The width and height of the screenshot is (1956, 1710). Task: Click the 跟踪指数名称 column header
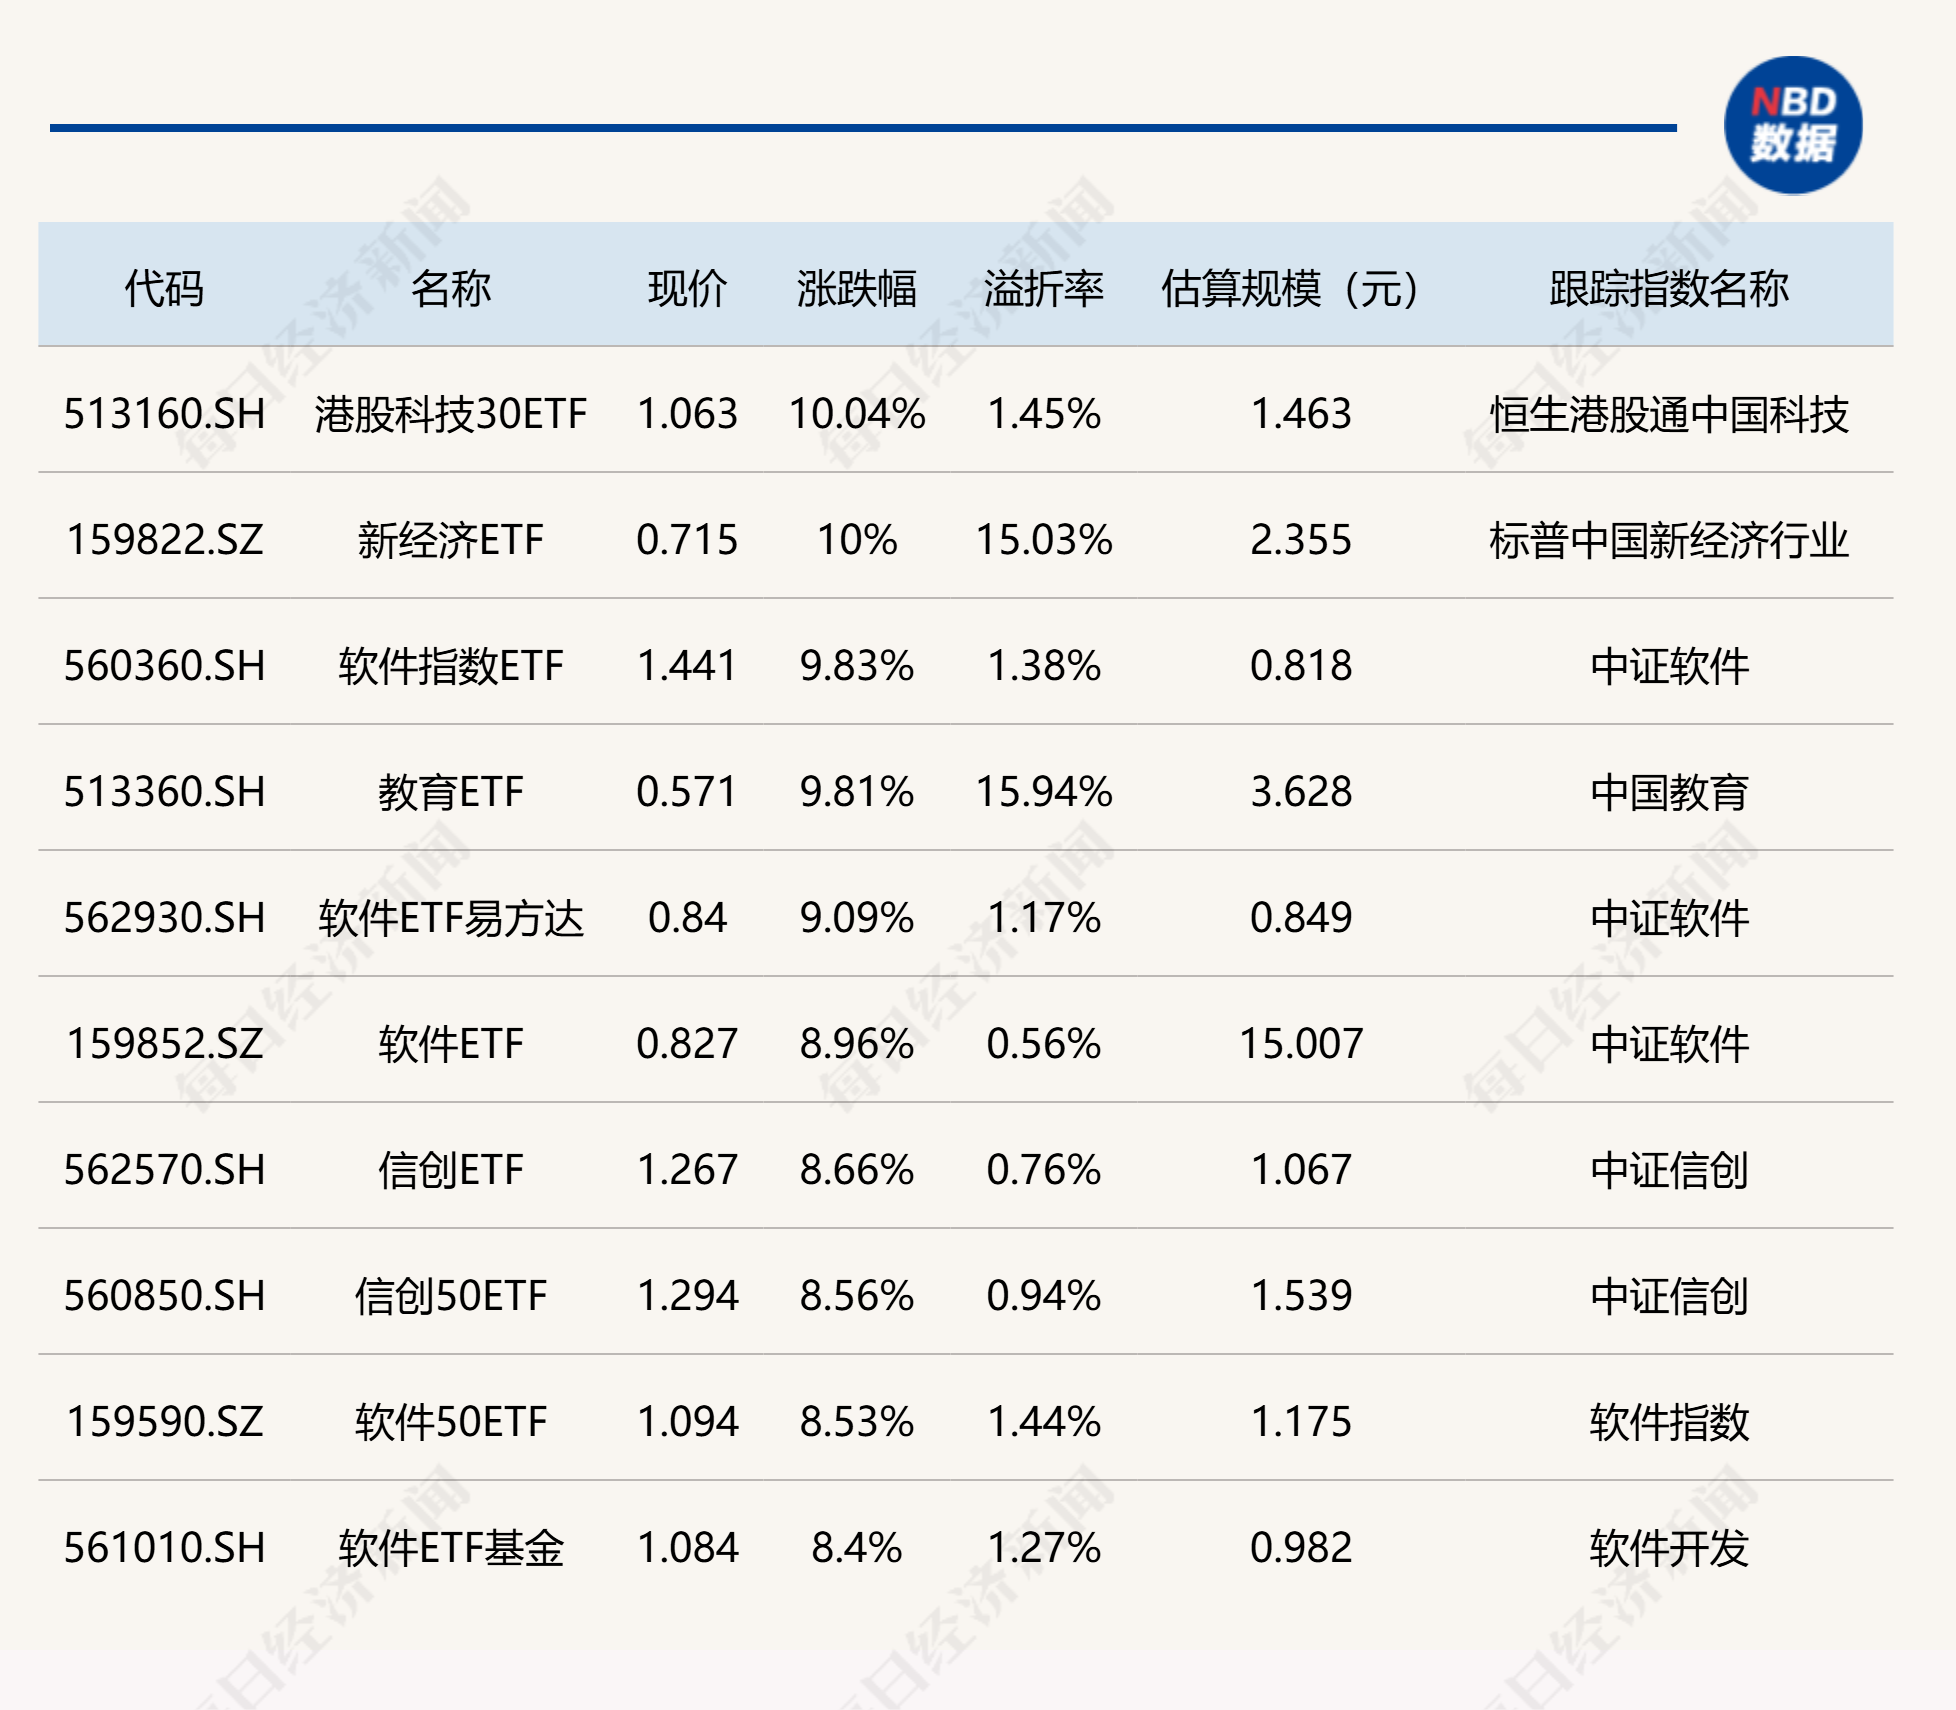(1668, 289)
